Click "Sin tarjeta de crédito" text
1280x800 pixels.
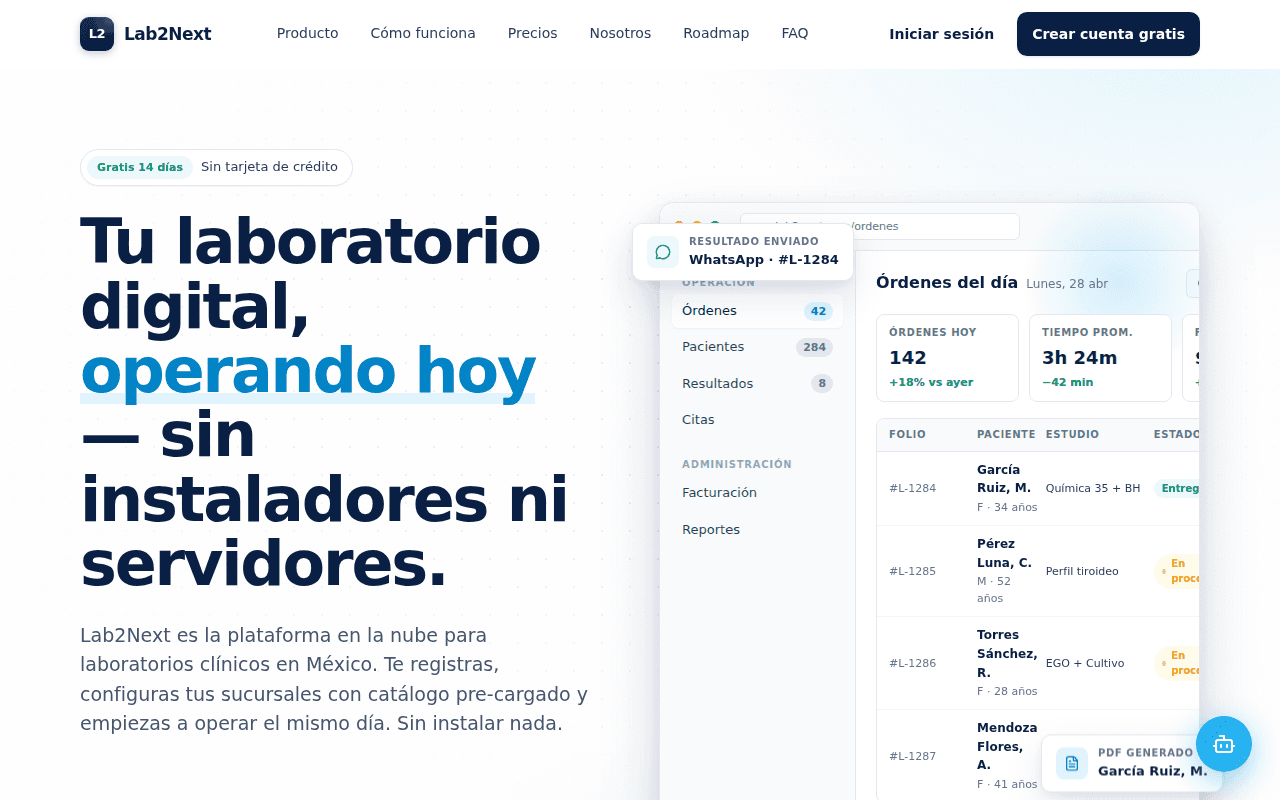[269, 167]
